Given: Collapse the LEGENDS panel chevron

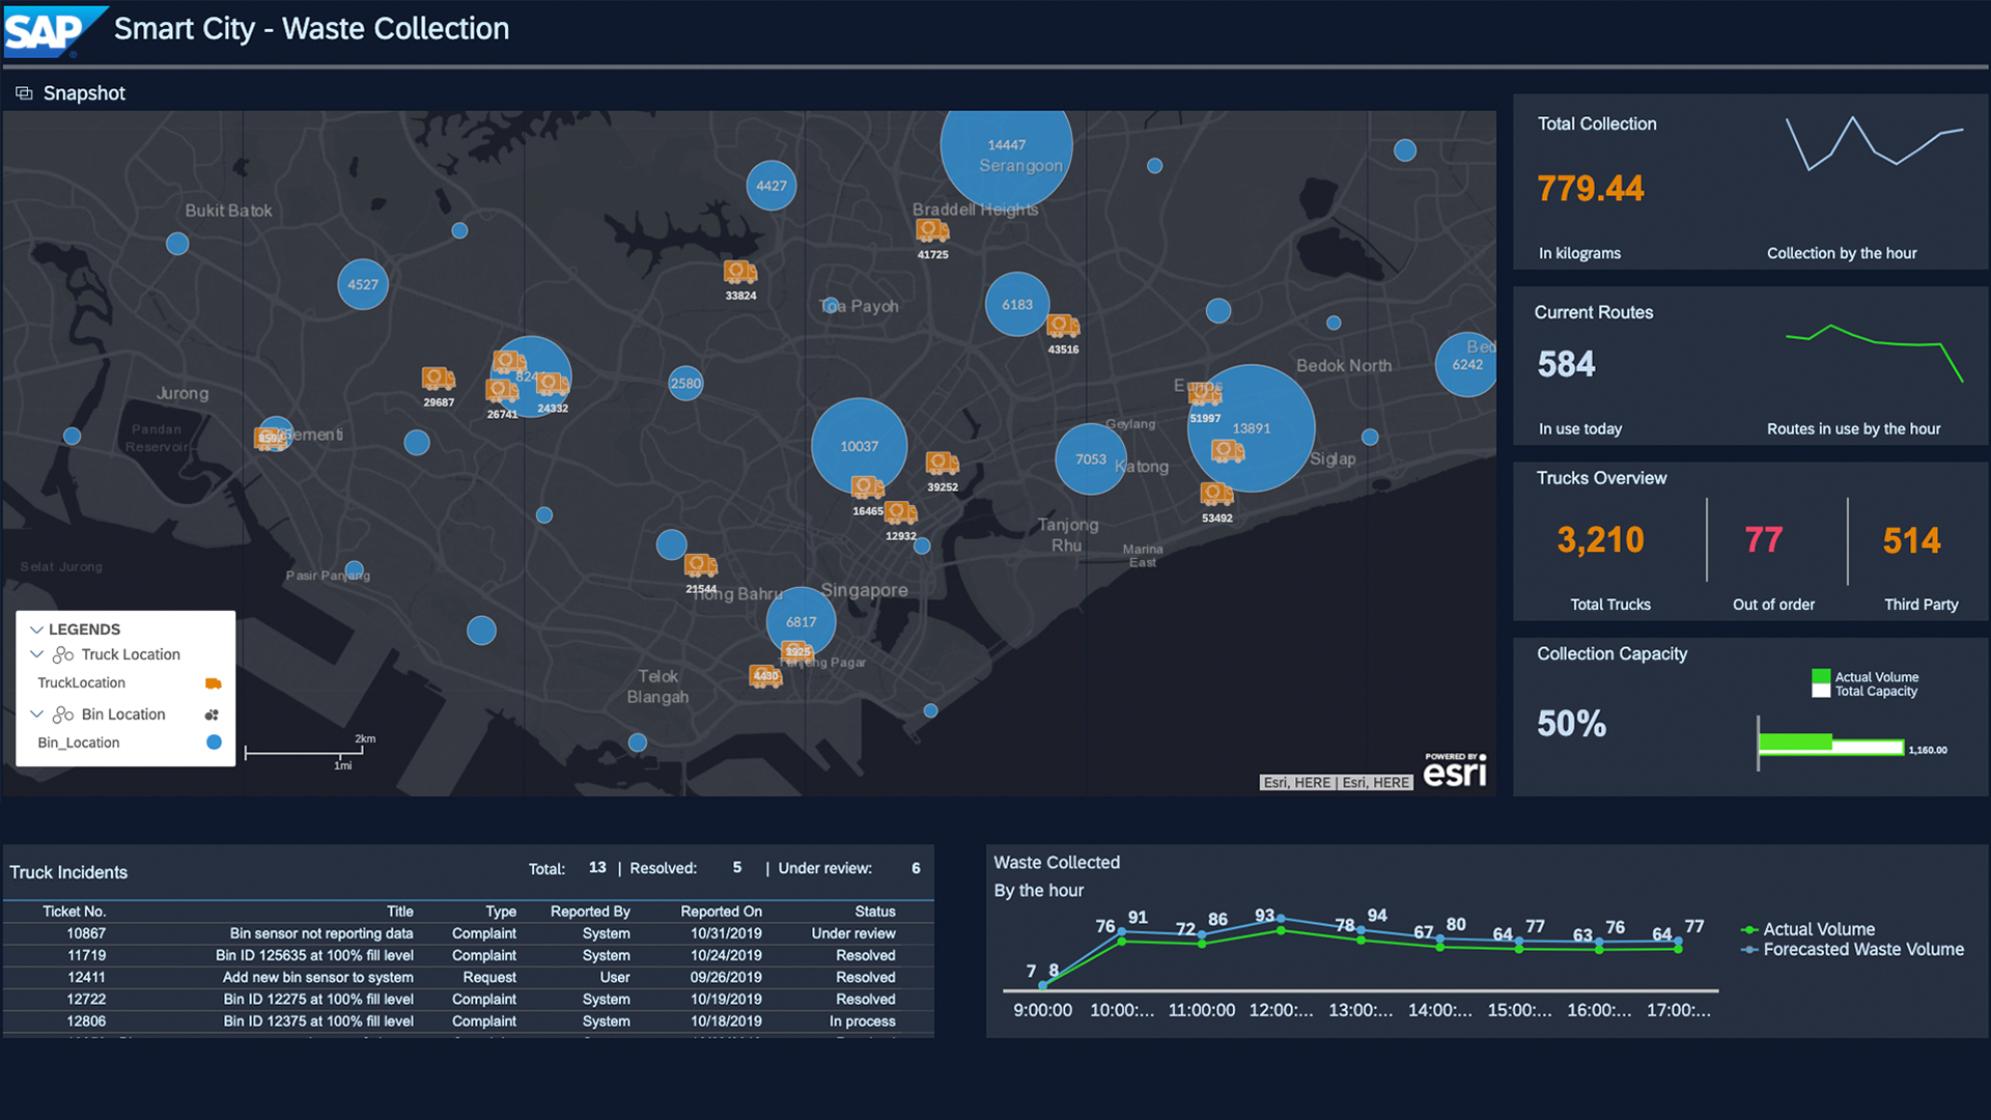Looking at the screenshot, I should click(x=36, y=630).
